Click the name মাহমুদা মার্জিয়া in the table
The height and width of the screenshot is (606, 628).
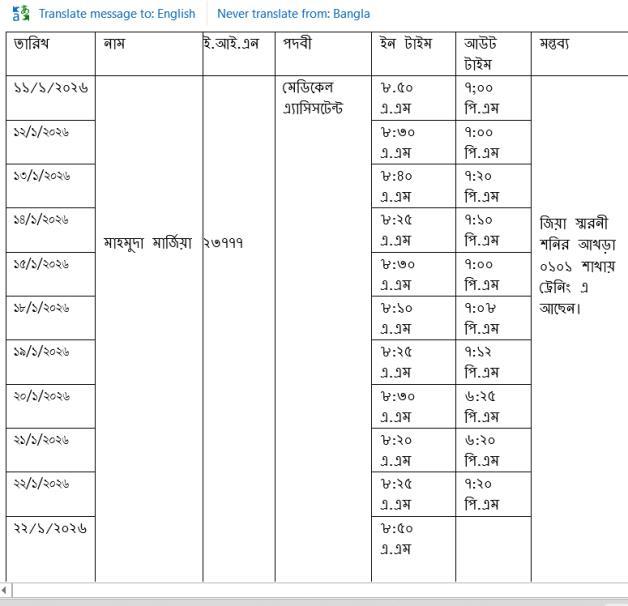147,243
